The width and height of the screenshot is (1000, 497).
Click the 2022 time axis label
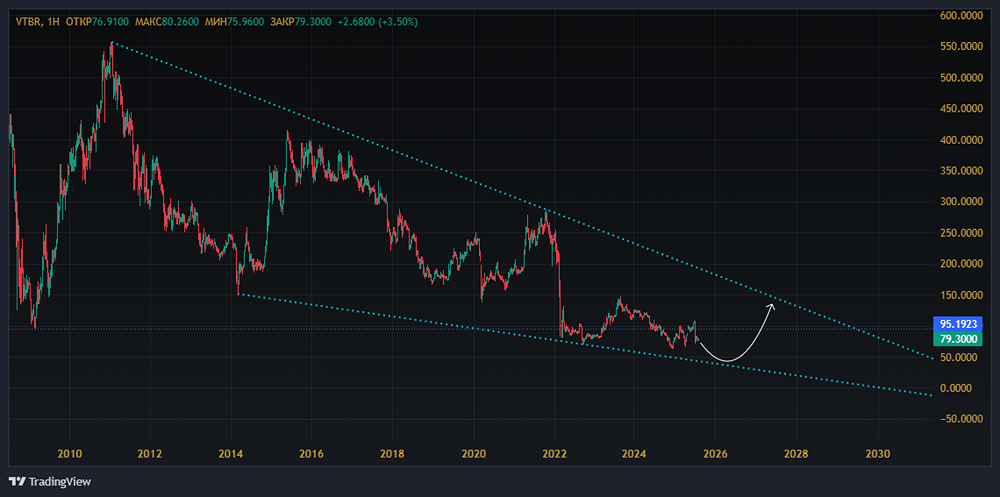[554, 454]
